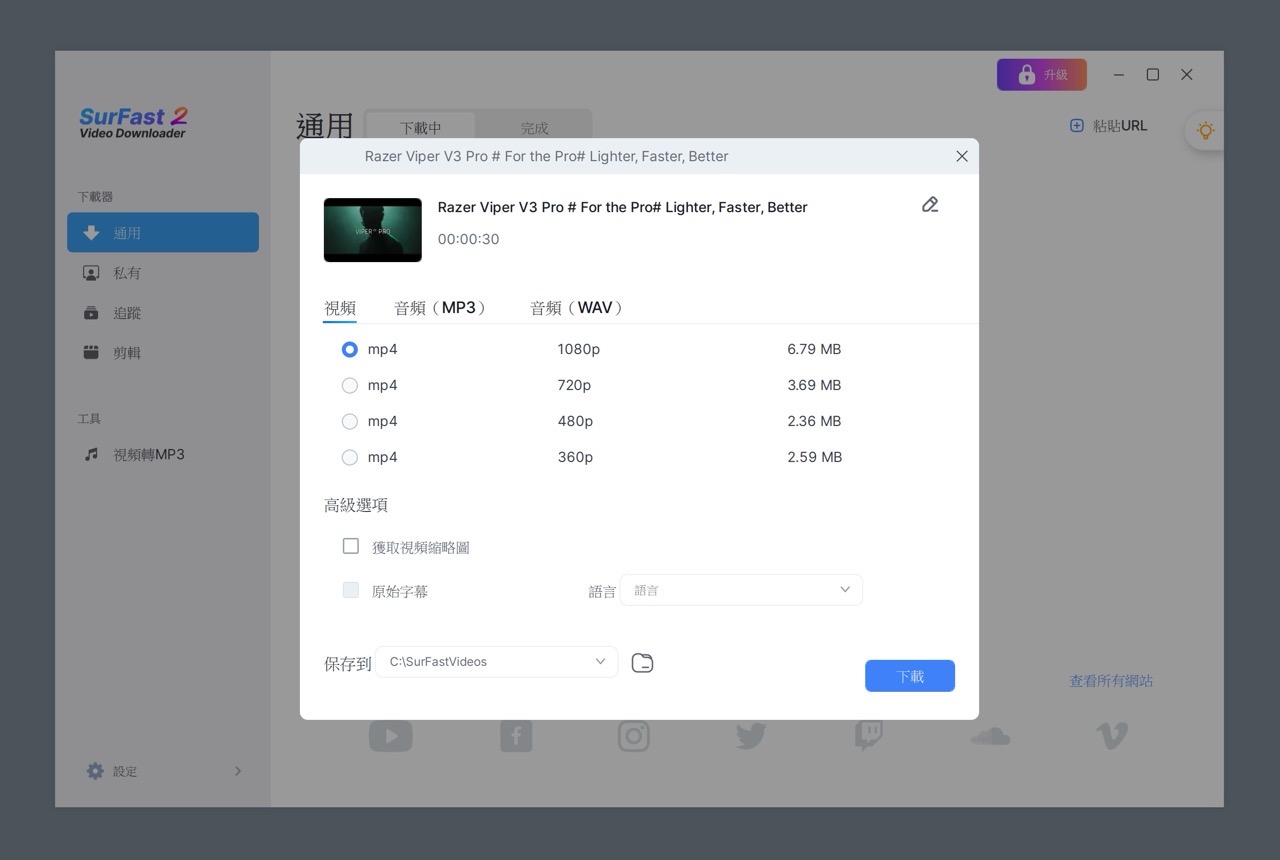Switch to the 音頻（WAV）tab
This screenshot has height=860, width=1280.
578,308
